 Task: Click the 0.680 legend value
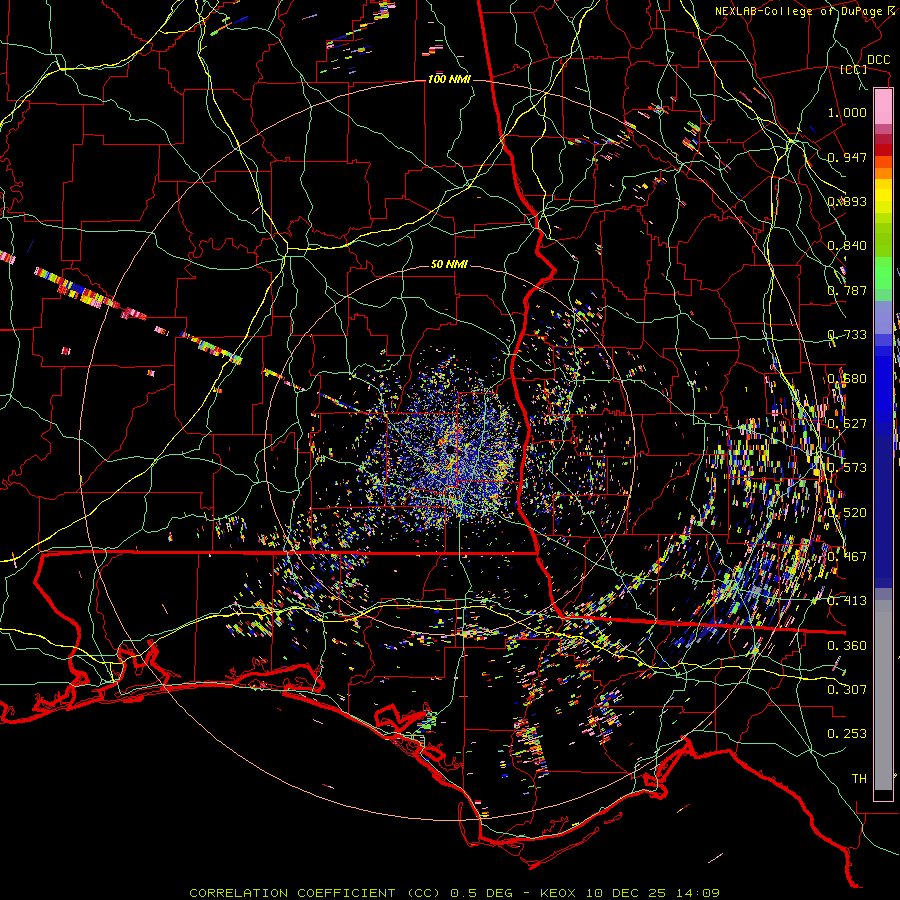click(847, 379)
